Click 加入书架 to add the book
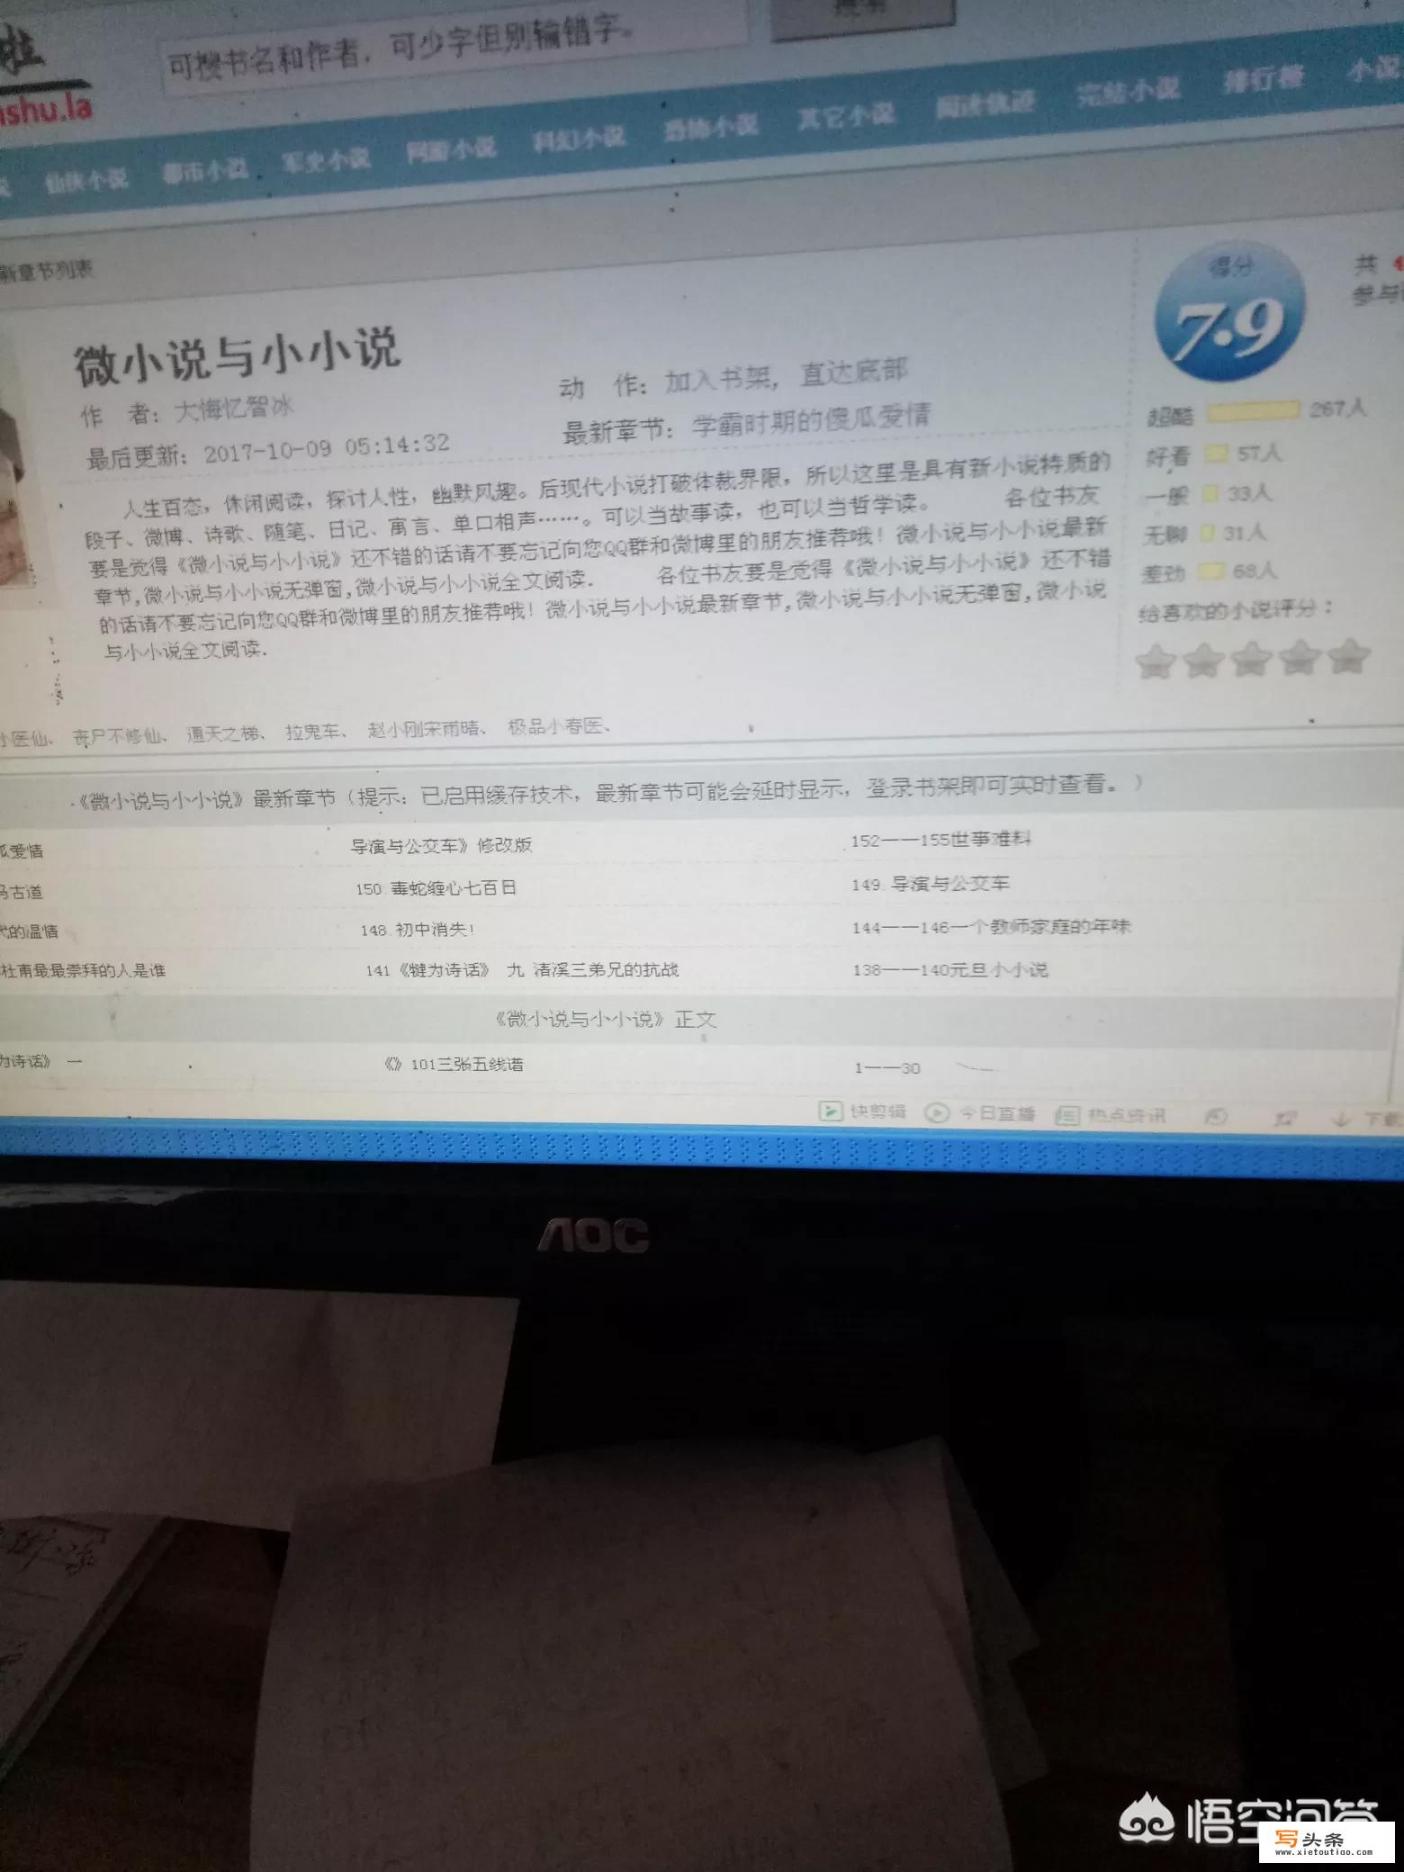The height and width of the screenshot is (1872, 1404). tap(720, 379)
